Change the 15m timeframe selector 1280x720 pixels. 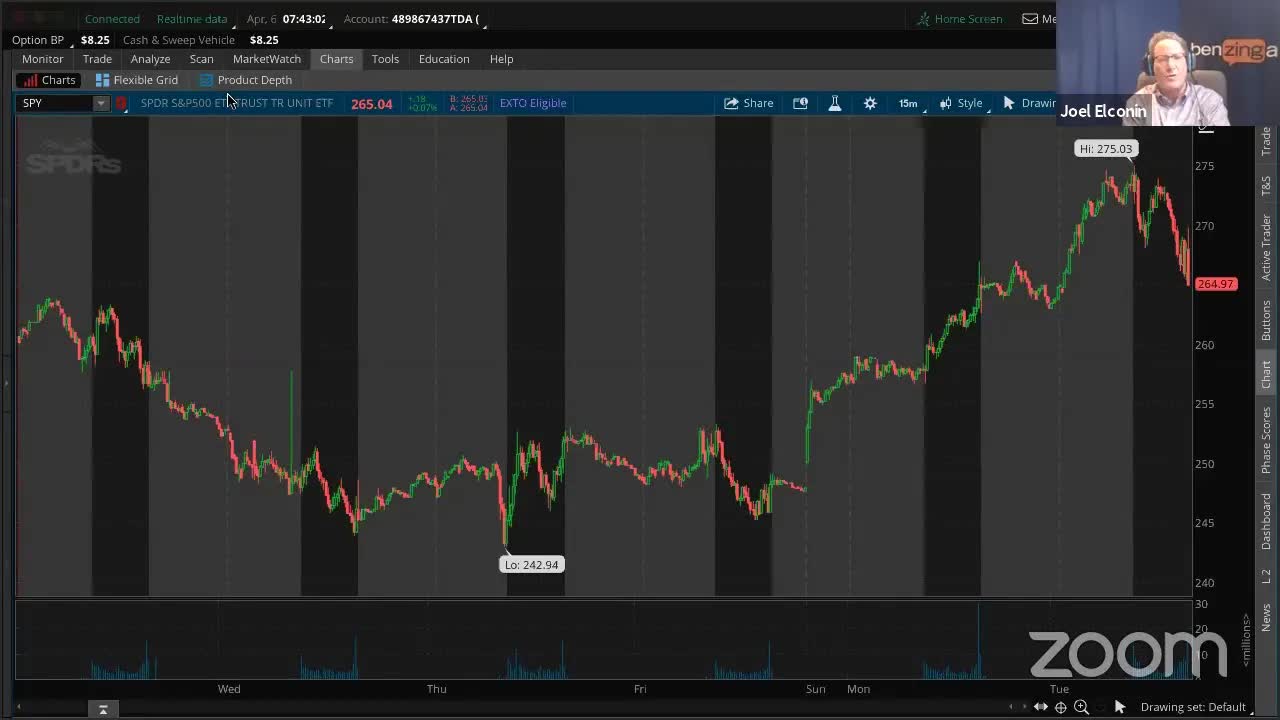908,103
